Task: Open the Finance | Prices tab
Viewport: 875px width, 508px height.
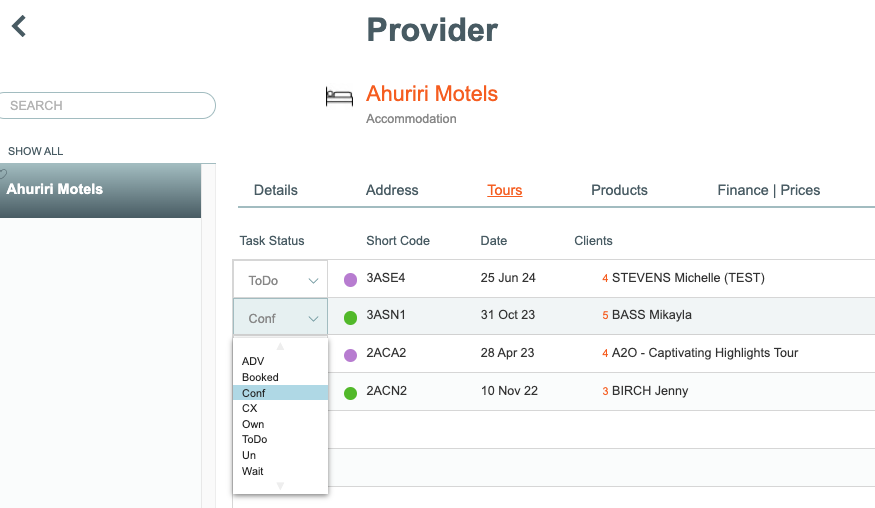Action: 768,190
